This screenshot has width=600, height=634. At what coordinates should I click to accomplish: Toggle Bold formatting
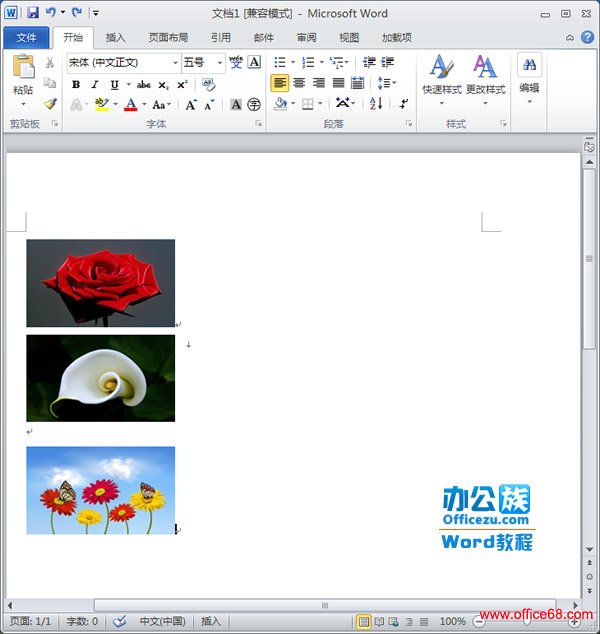pyautogui.click(x=76, y=85)
